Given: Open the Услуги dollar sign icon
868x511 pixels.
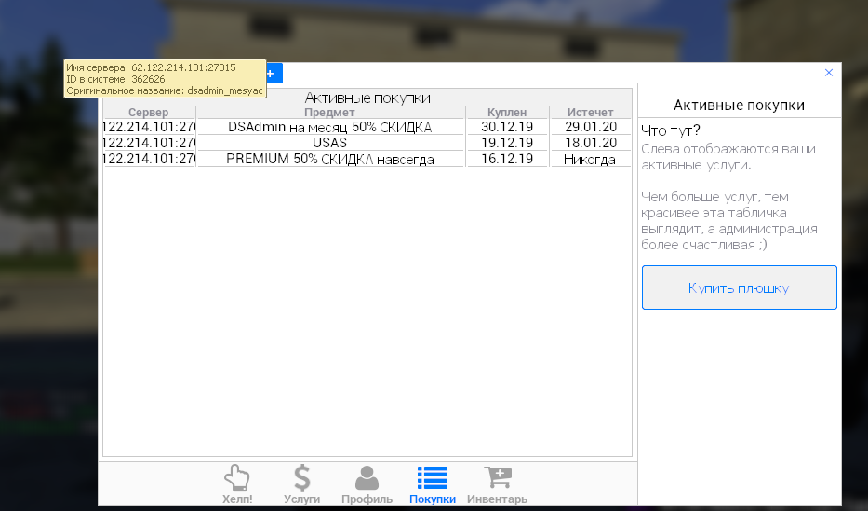Looking at the screenshot, I should click(301, 478).
